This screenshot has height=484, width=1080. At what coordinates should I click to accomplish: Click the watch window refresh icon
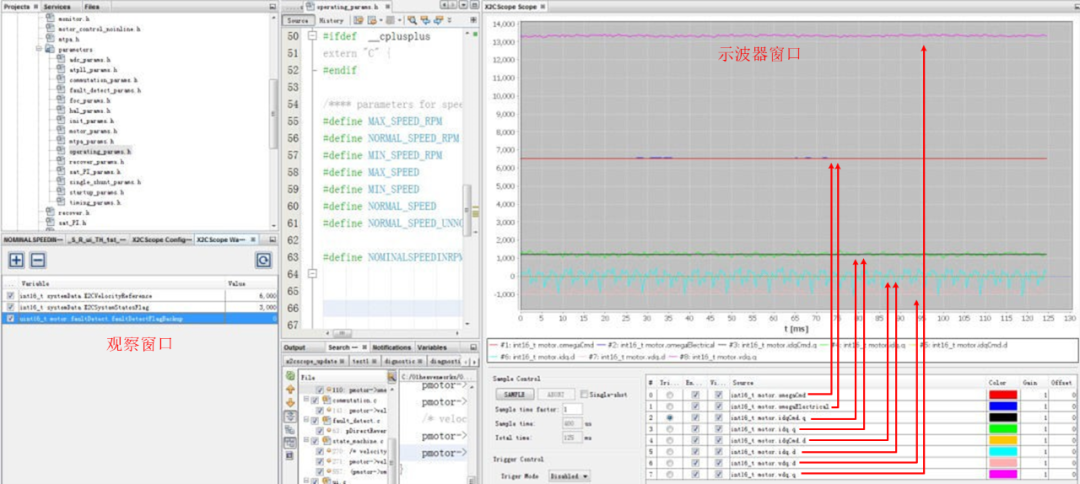pyautogui.click(x=263, y=260)
